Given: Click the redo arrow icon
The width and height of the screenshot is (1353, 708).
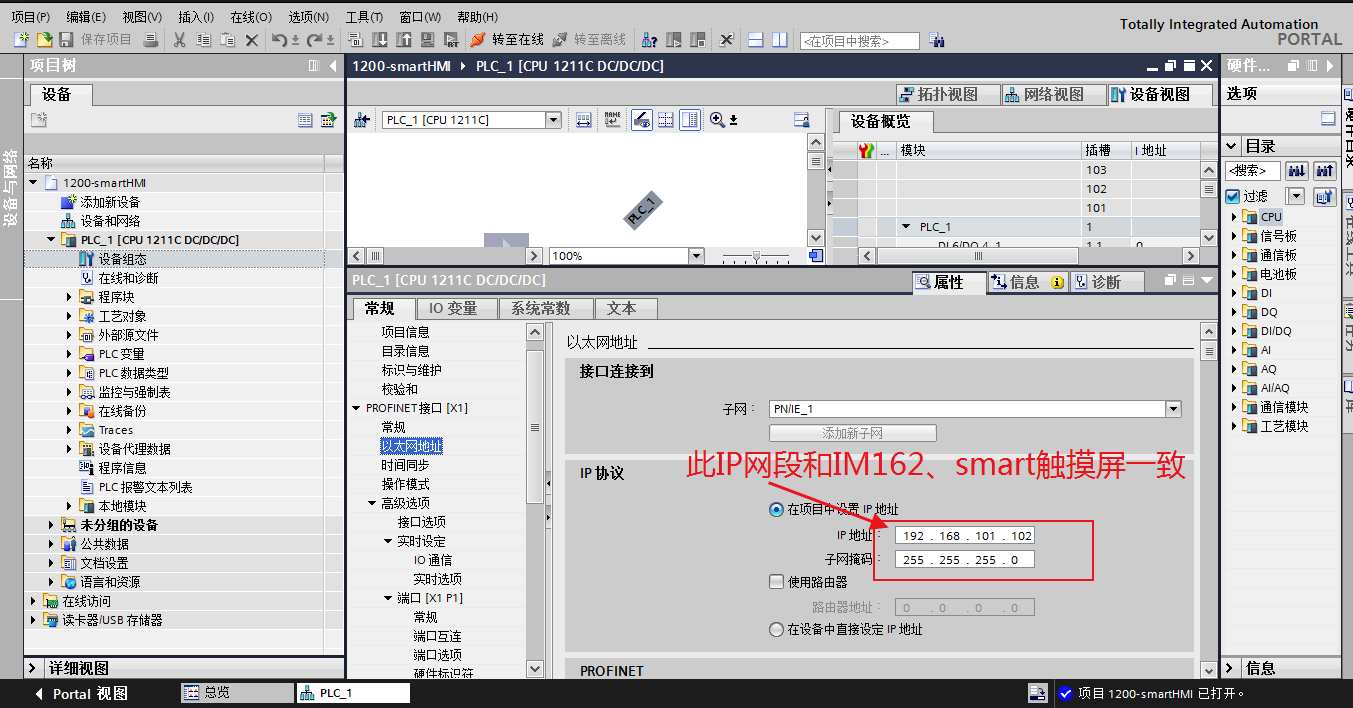Looking at the screenshot, I should [314, 40].
